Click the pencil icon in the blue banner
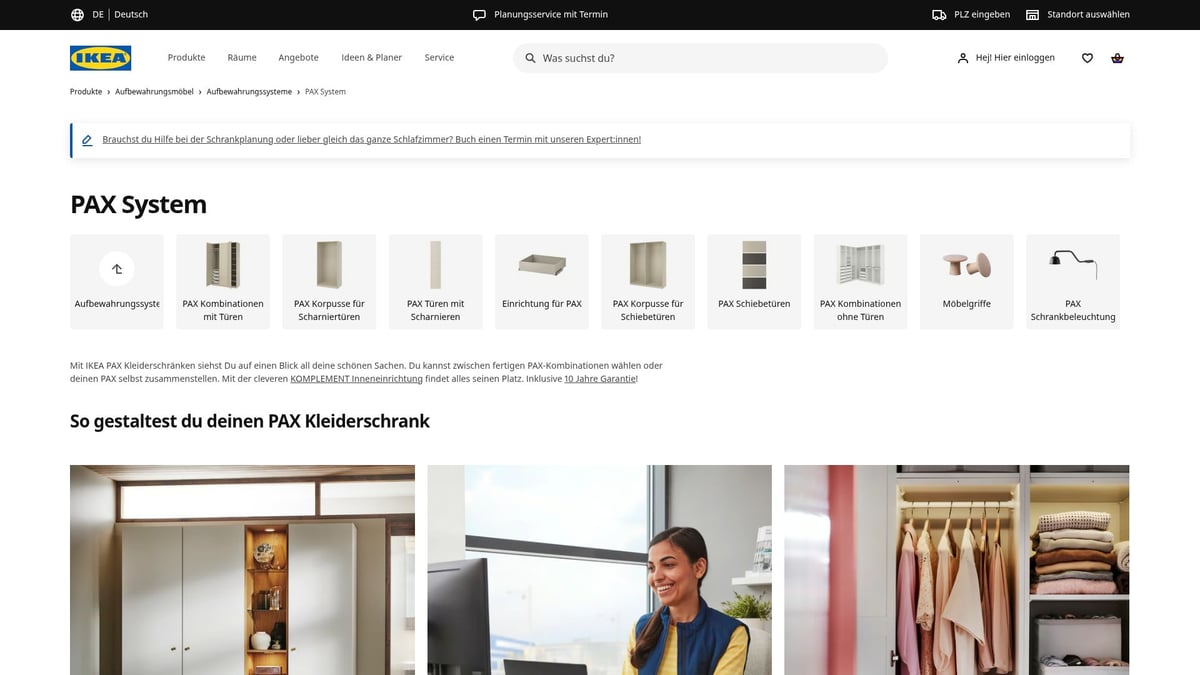This screenshot has height=675, width=1200. 87,139
